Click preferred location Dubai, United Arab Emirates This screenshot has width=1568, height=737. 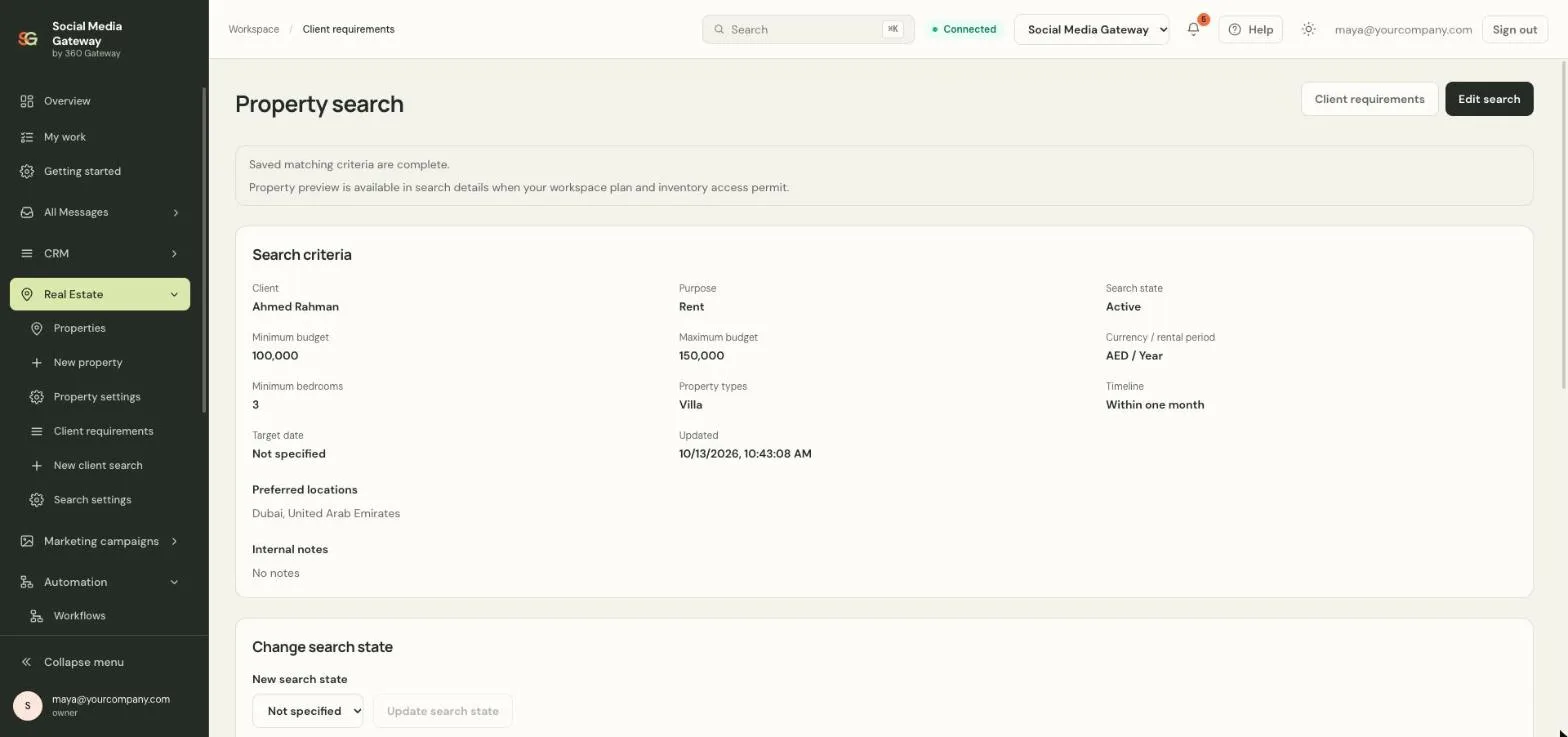326,513
